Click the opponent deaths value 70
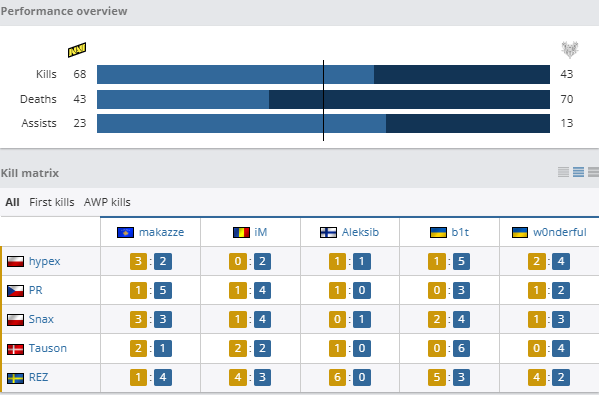Screen dimensions: 599x395 pyautogui.click(x=567, y=99)
